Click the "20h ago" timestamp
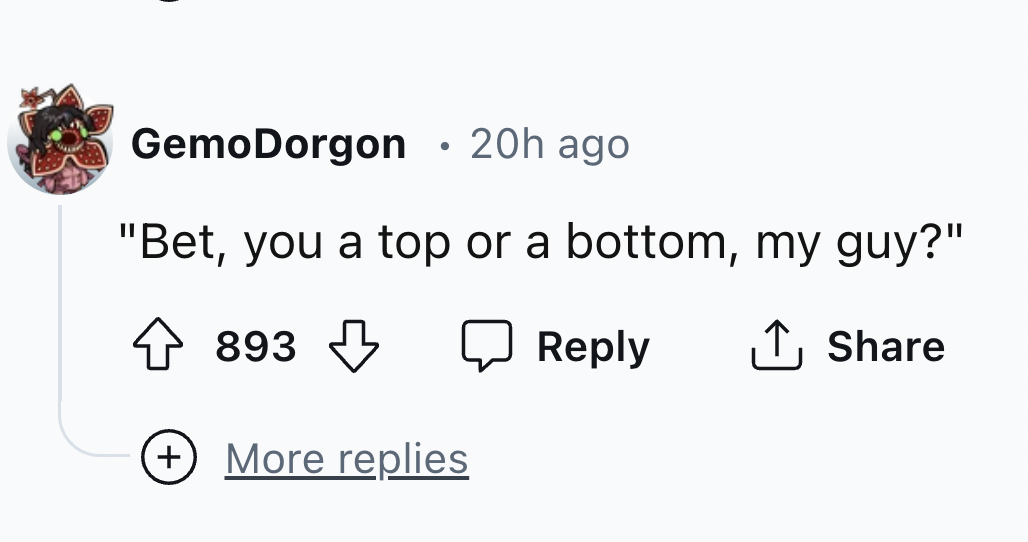Image resolution: width=1028 pixels, height=542 pixels. click(x=549, y=144)
